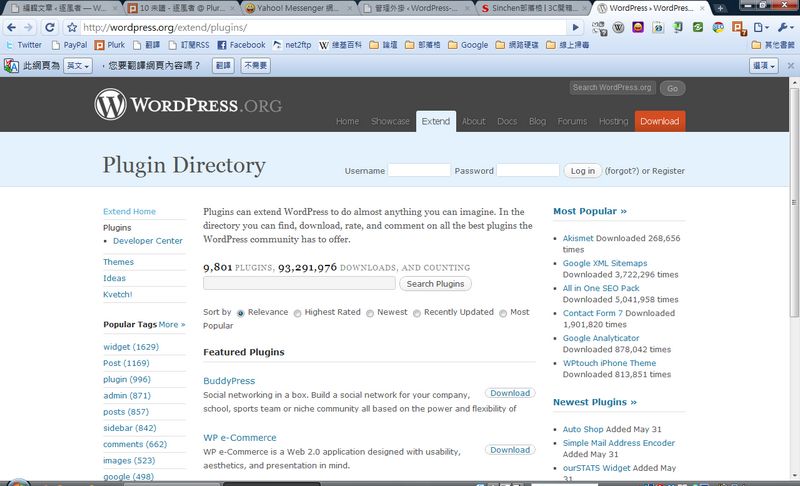Click the page vertical scrollbar thumb
Image resolution: width=800 pixels, height=486 pixels.
tap(794, 201)
